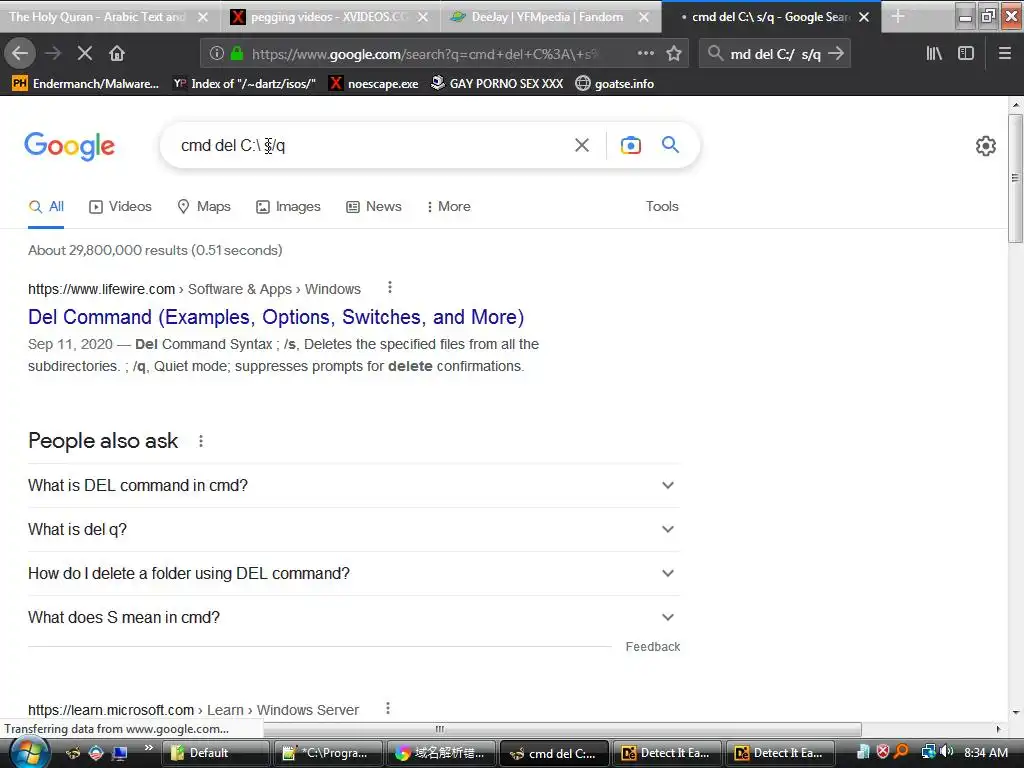
Task: Click the network tray icon
Action: pos(928,752)
